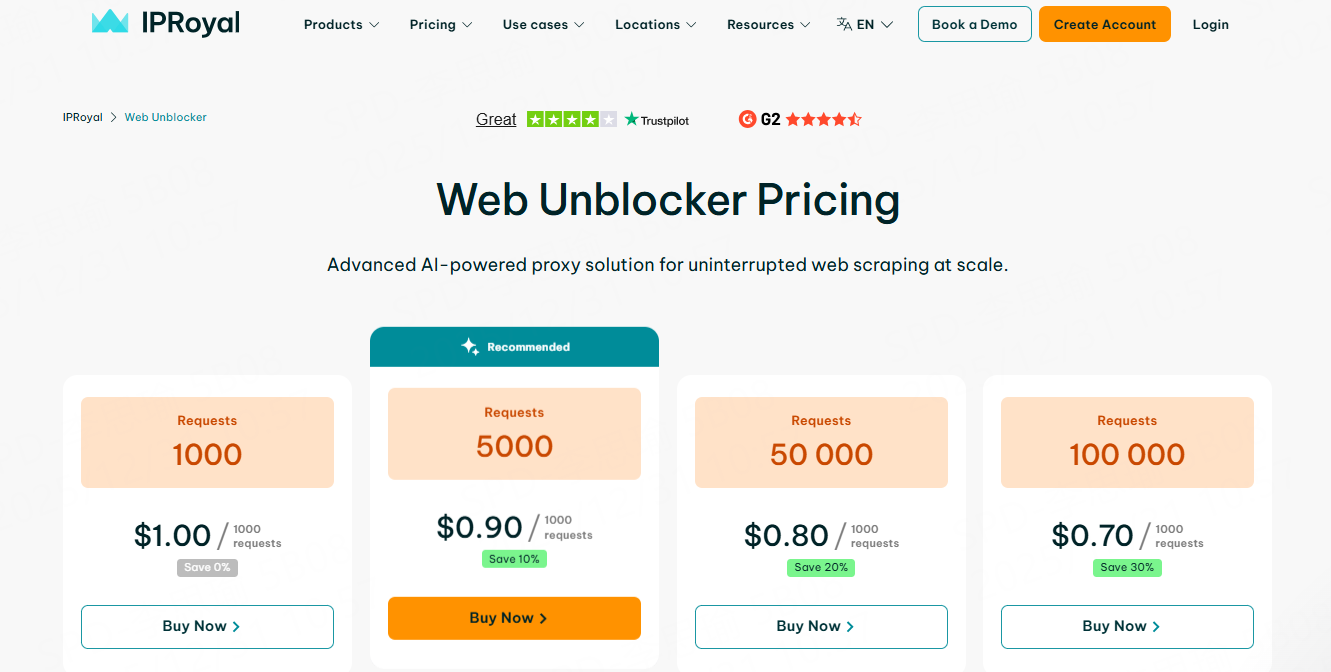The image size is (1331, 672).
Task: Click the G2 rating stars
Action: click(823, 119)
